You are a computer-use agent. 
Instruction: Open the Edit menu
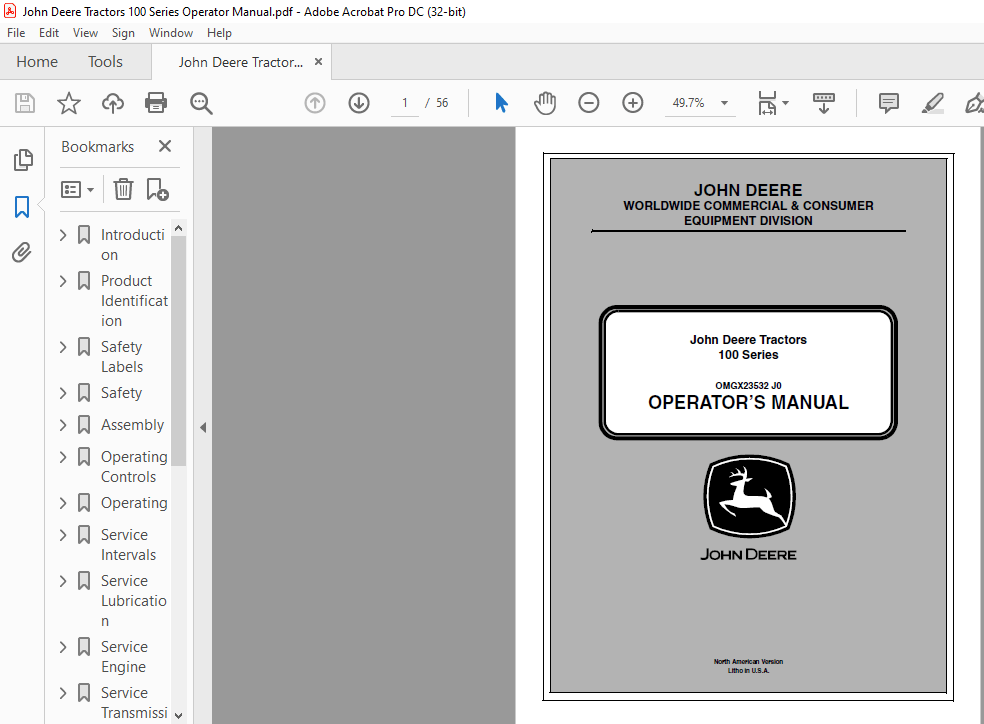[48, 33]
